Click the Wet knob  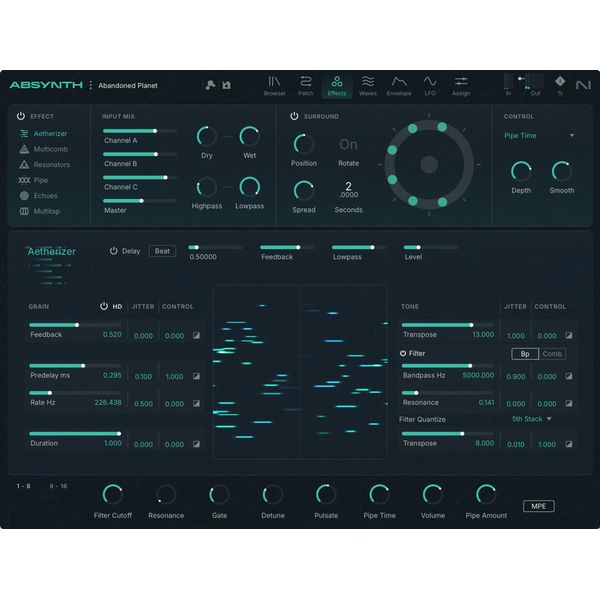(x=249, y=137)
